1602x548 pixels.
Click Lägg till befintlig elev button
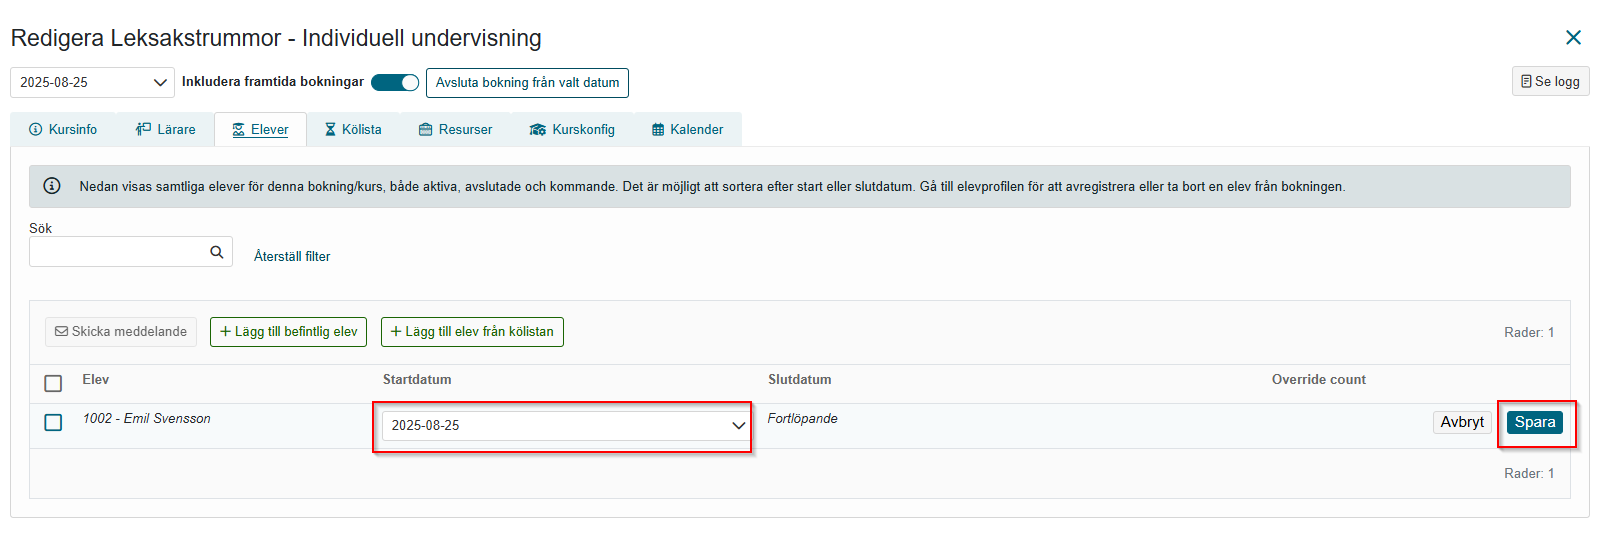288,332
